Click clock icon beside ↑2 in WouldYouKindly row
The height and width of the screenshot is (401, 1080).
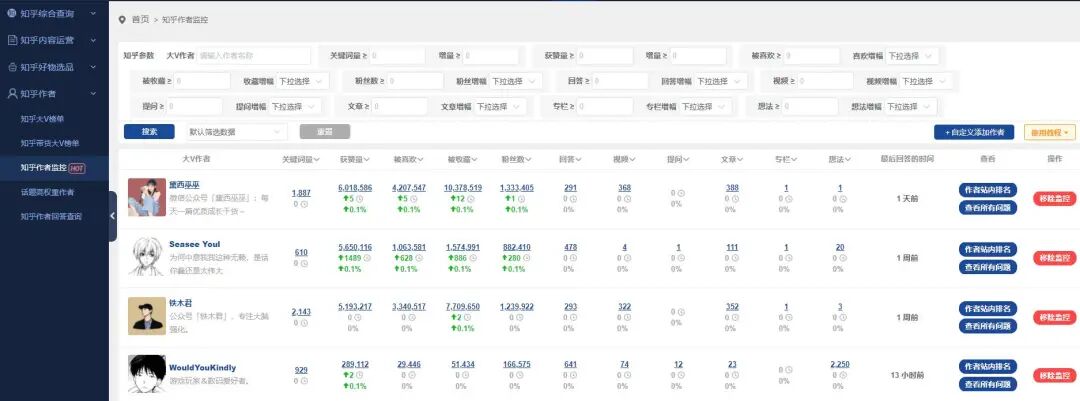(362, 376)
